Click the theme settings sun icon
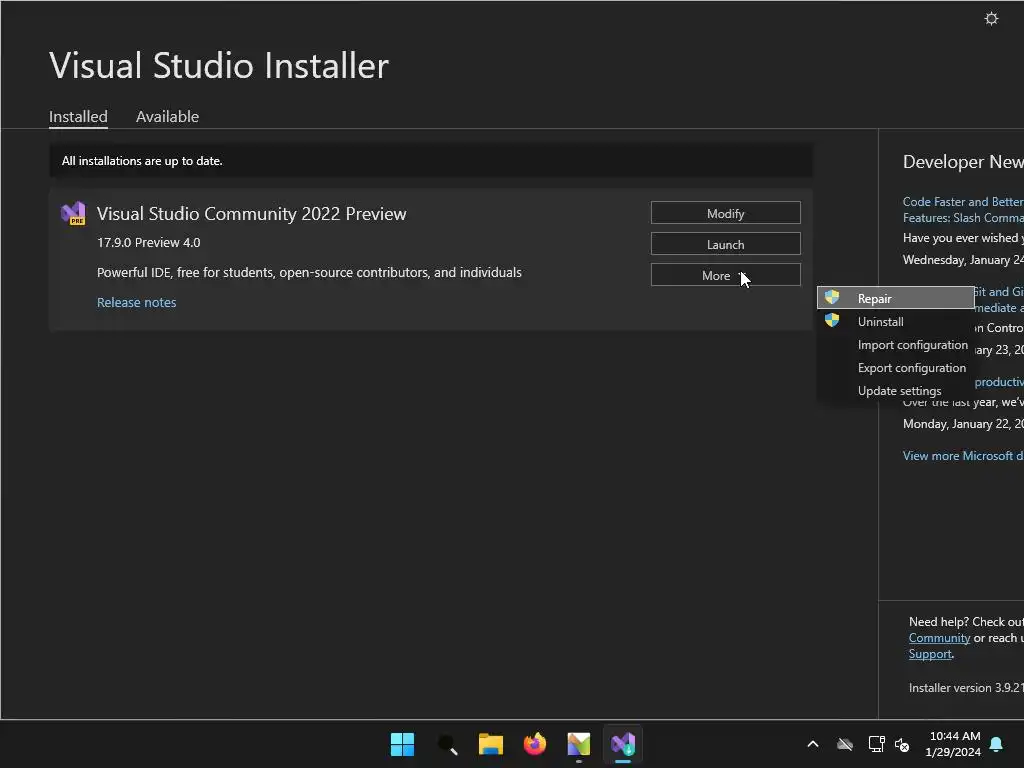Viewport: 1024px width, 768px height. (x=991, y=19)
